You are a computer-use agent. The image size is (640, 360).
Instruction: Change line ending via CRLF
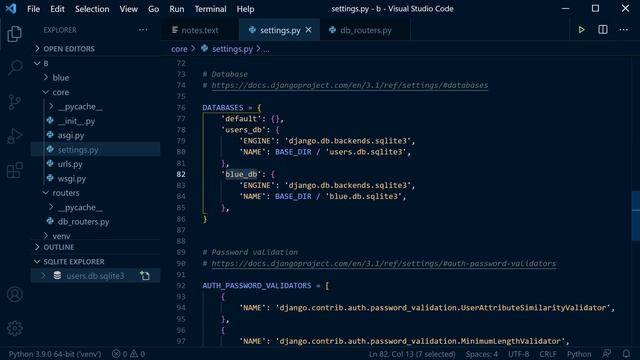click(x=548, y=354)
